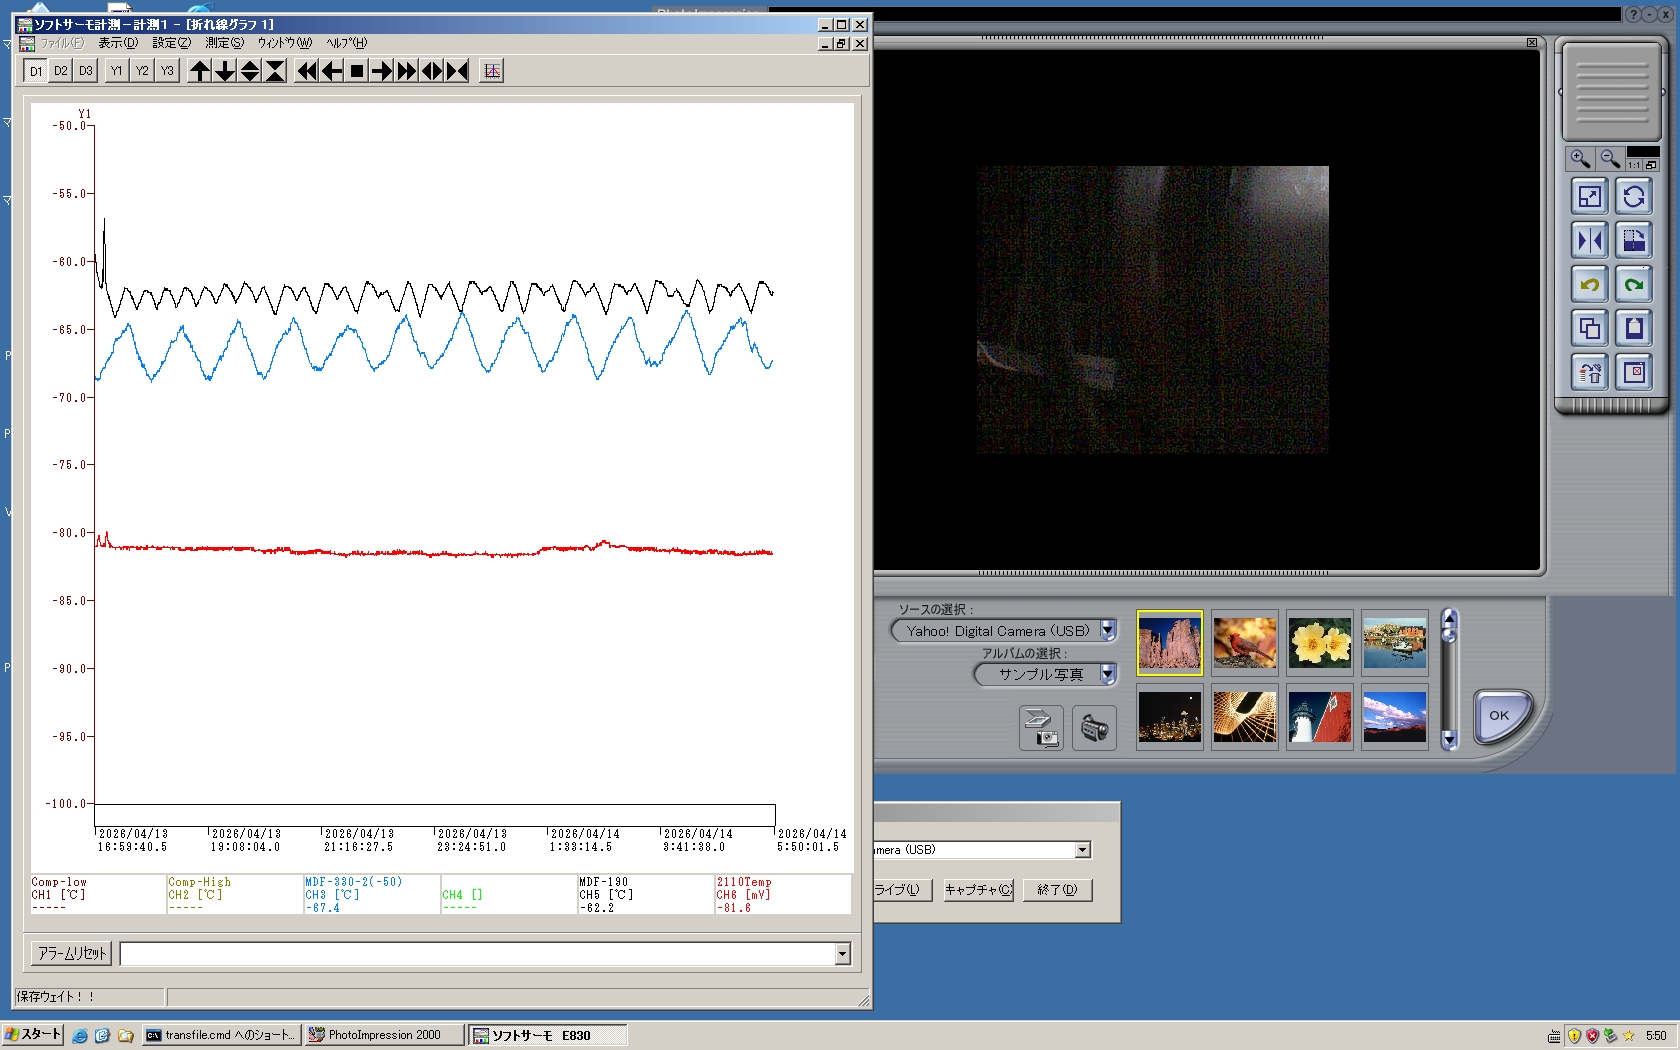Image resolution: width=1680 pixels, height=1050 pixels.
Task: Expand the Yahoo! Digital Camera source dropdown
Action: [x=1108, y=631]
